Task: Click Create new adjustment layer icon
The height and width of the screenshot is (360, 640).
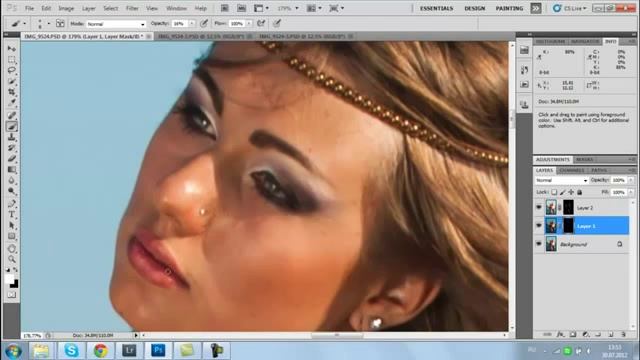Action: tap(586, 334)
